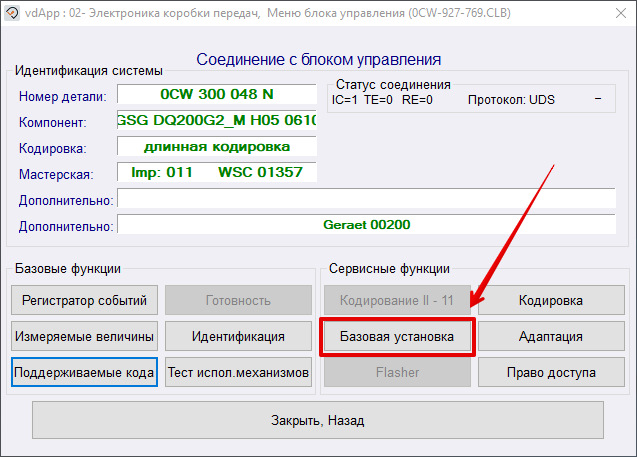
Task: Click the Сервисные функции group label
Action: (389, 269)
